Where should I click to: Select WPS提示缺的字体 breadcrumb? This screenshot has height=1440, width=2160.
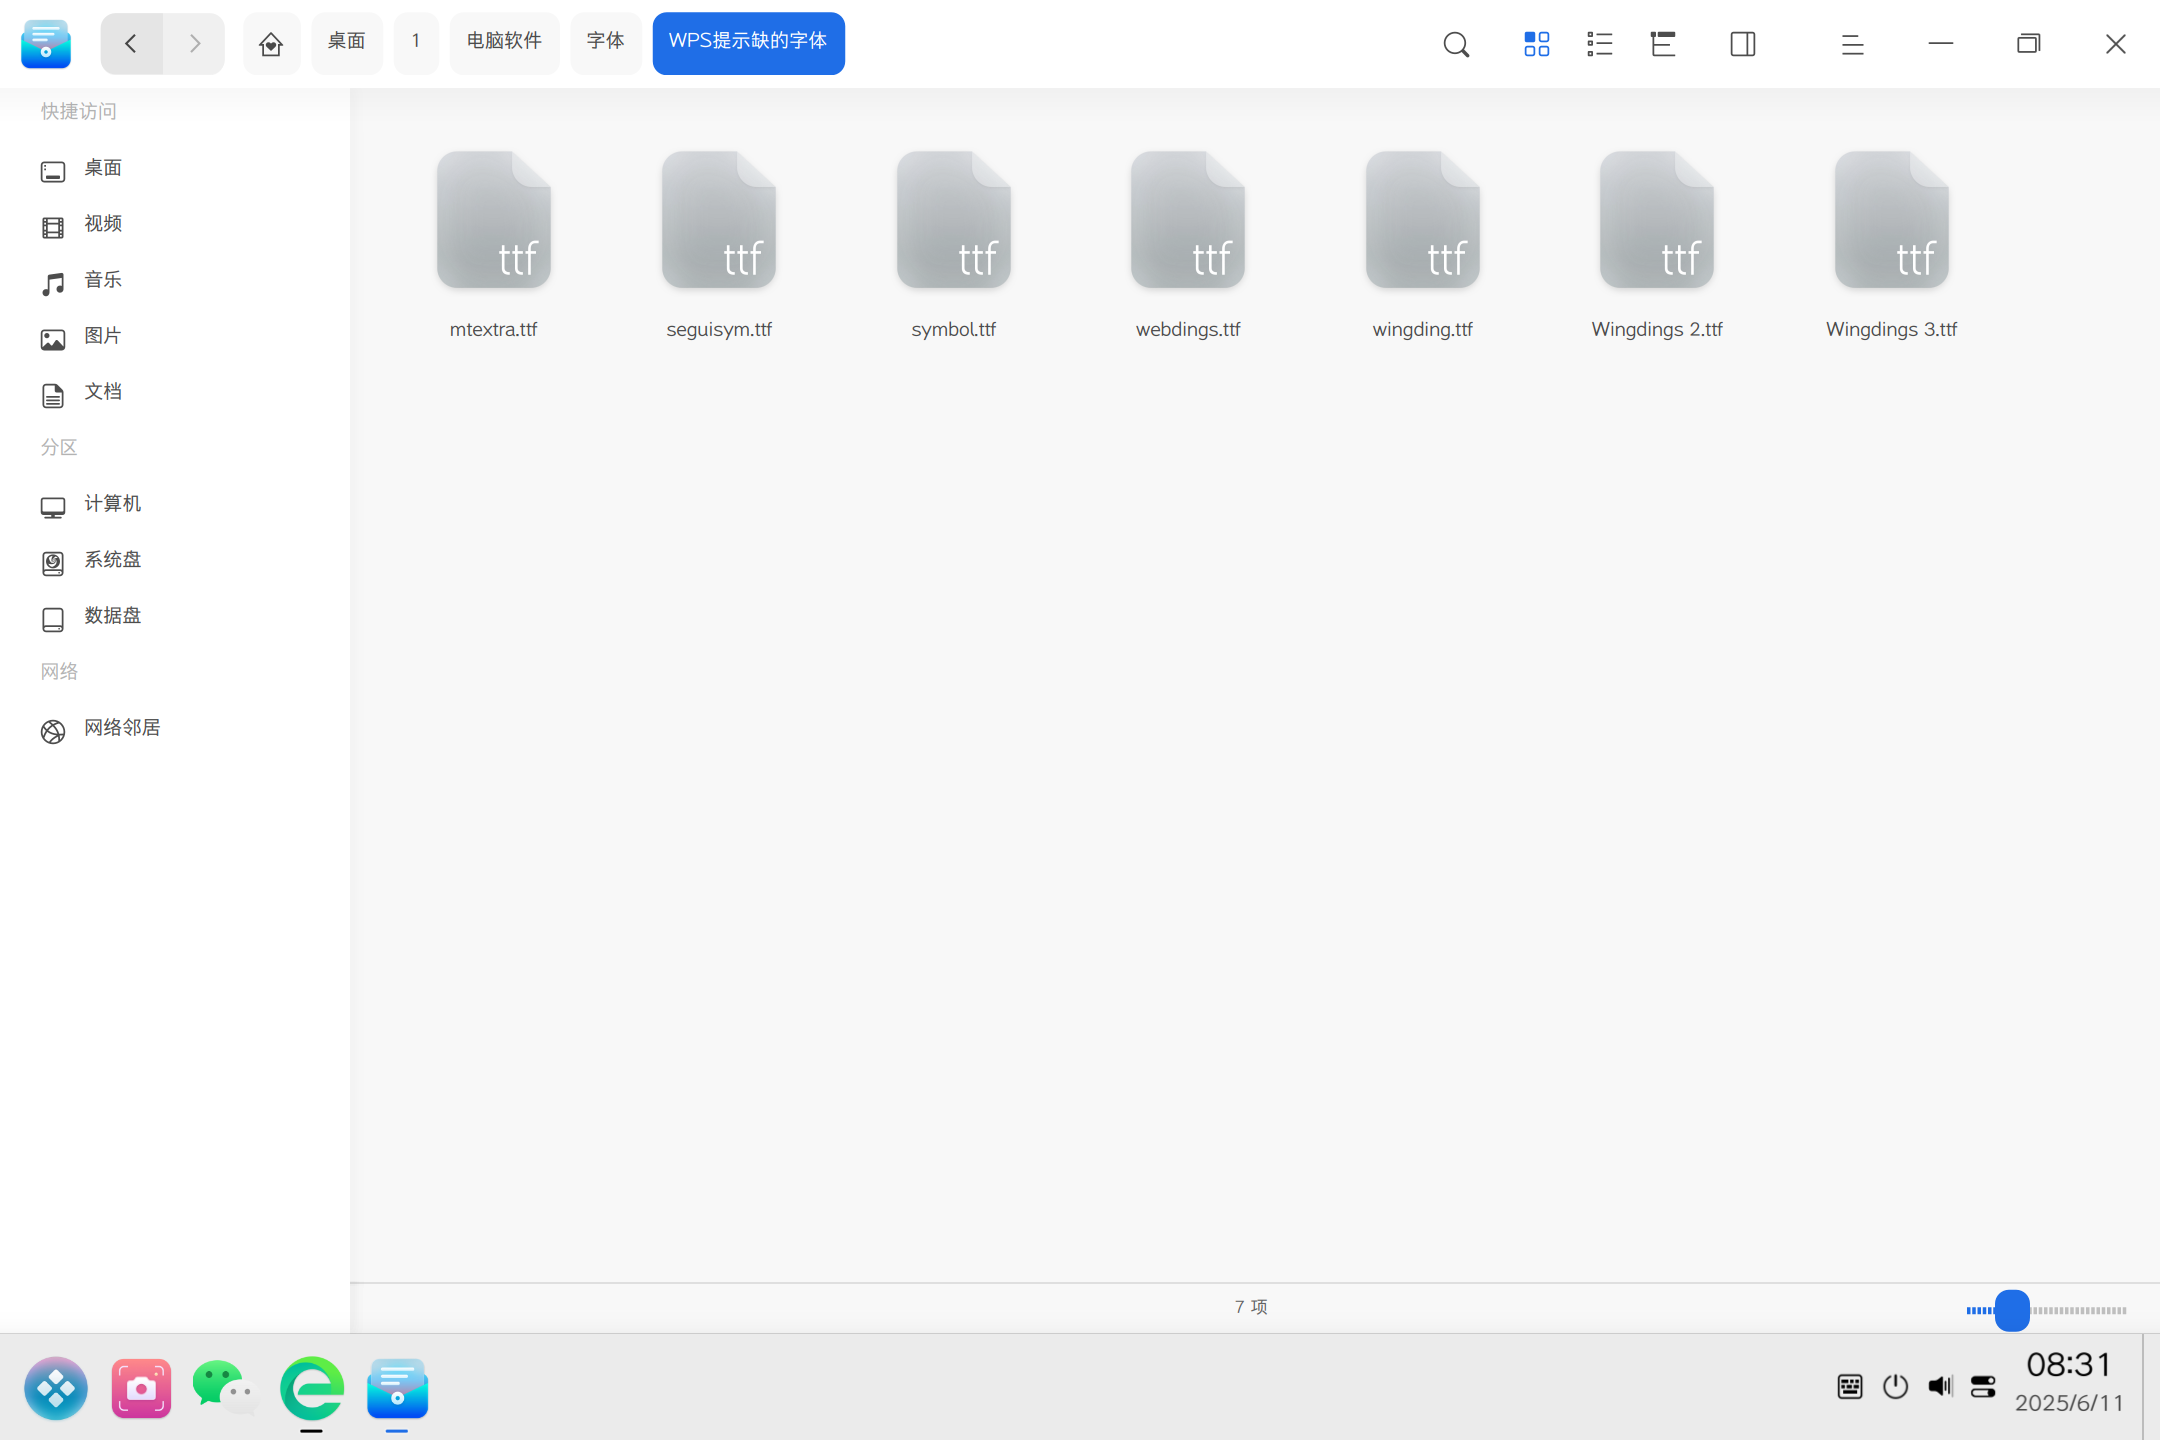coord(748,43)
